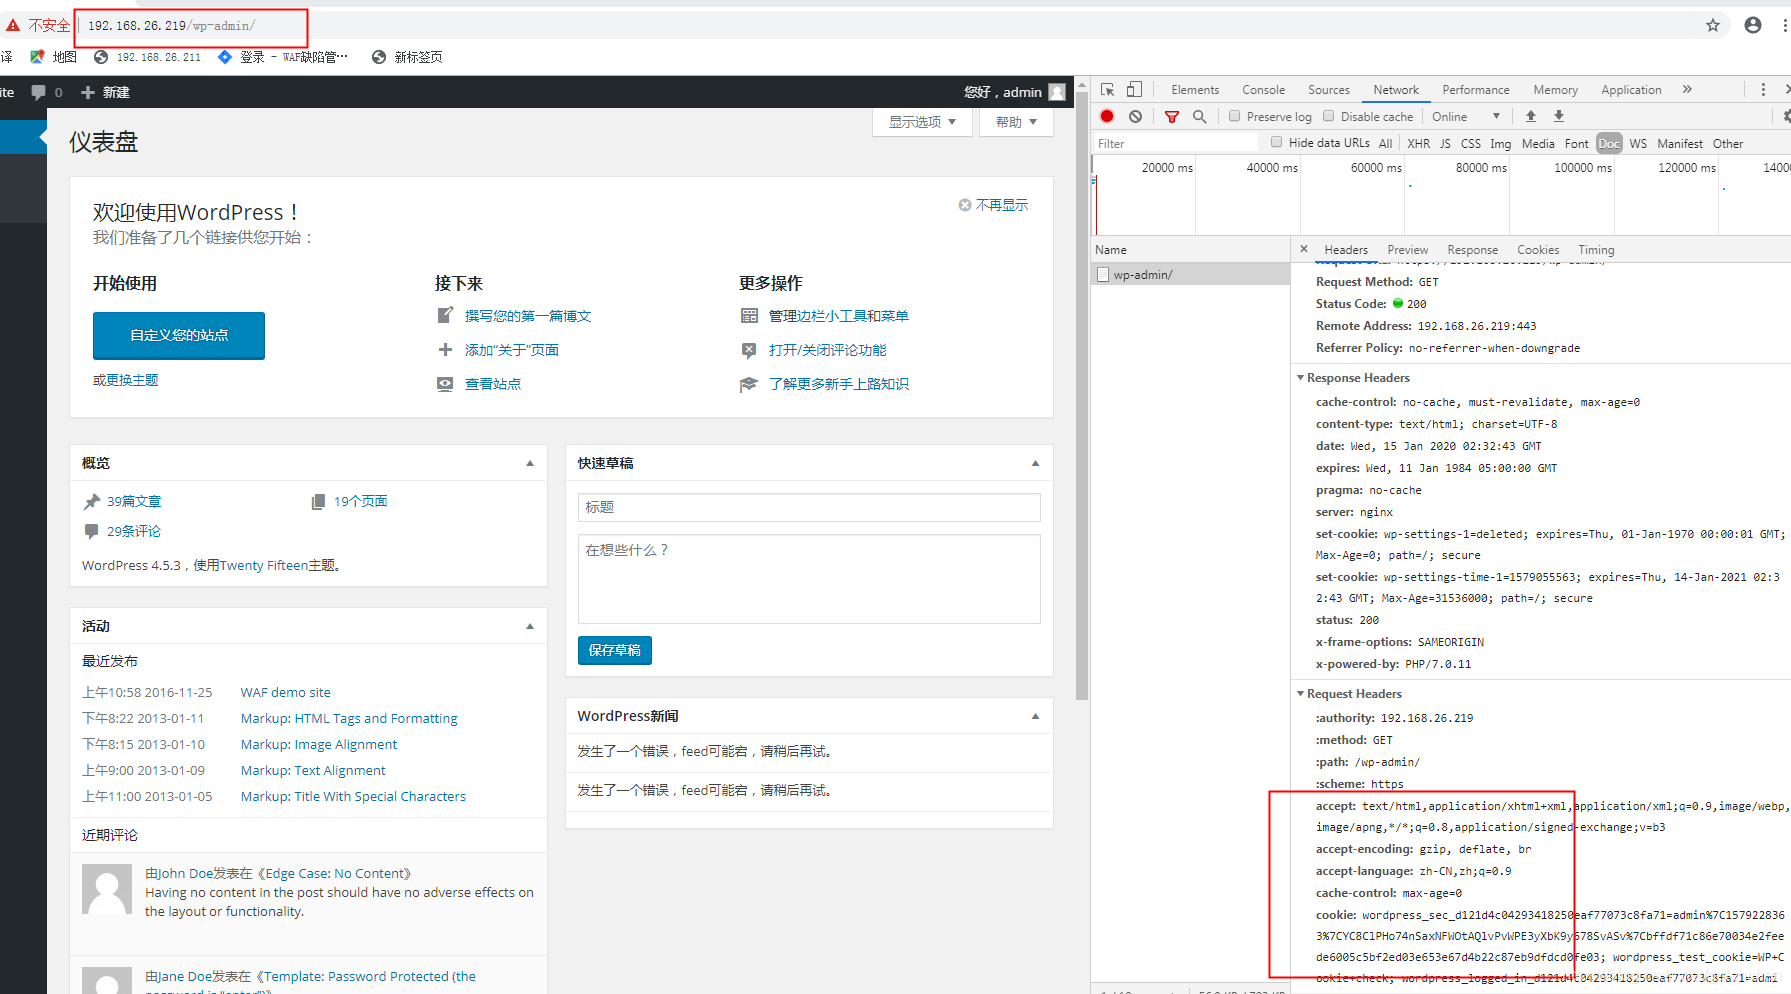The image size is (1791, 994).
Task: Click the clear network log icon
Action: coord(1135,116)
